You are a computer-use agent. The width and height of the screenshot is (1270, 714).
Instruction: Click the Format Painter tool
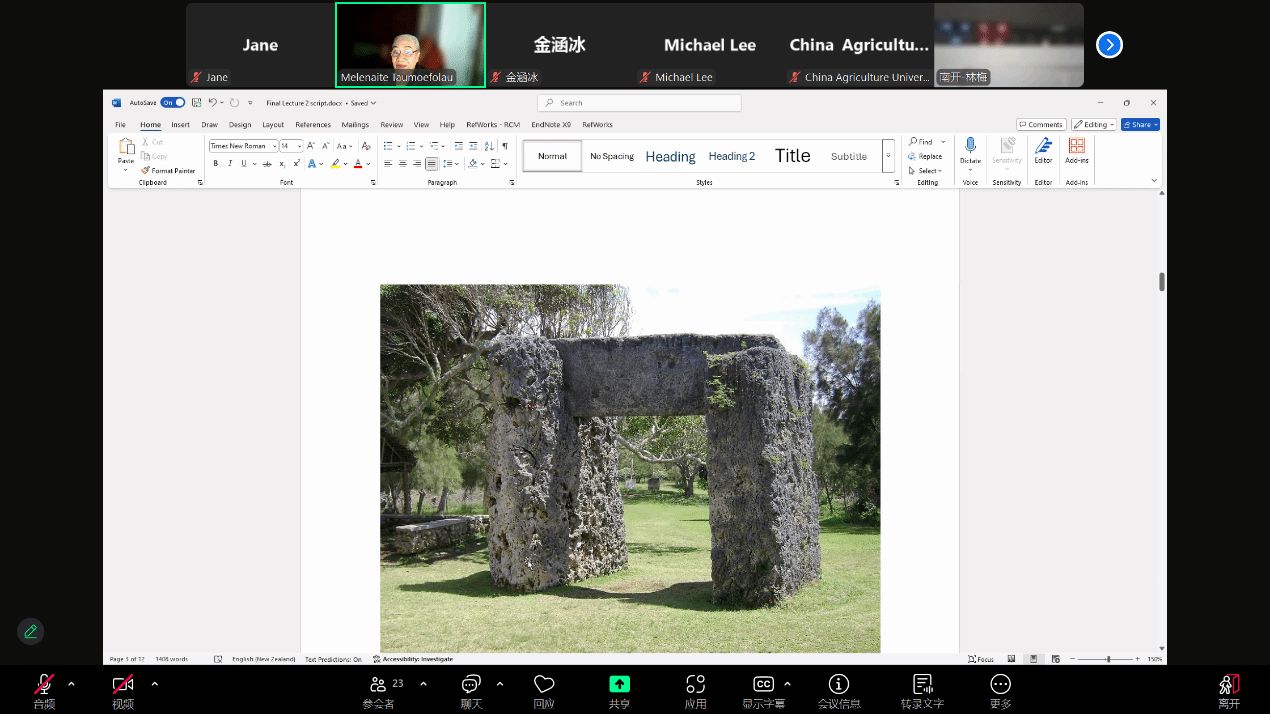(x=168, y=171)
